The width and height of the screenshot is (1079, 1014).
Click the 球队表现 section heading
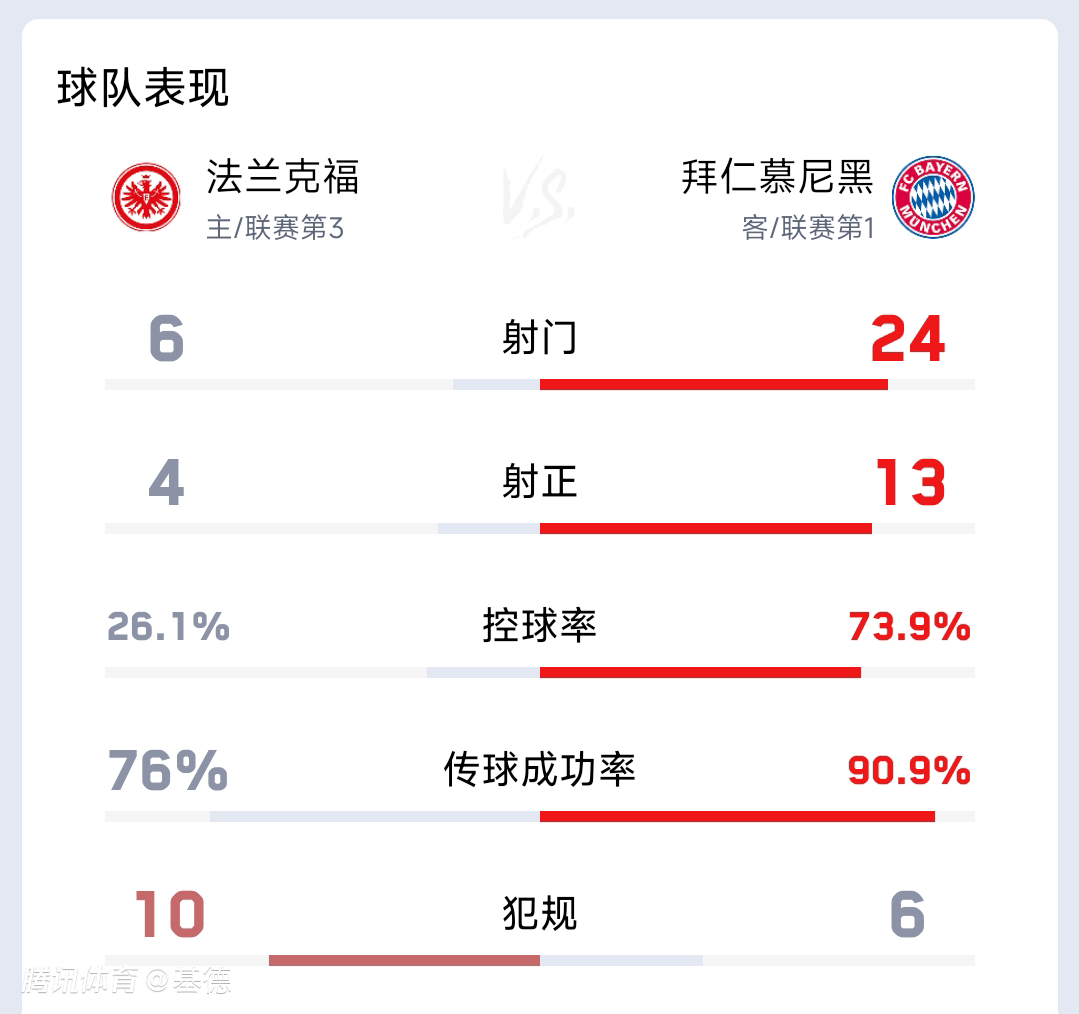pos(142,88)
